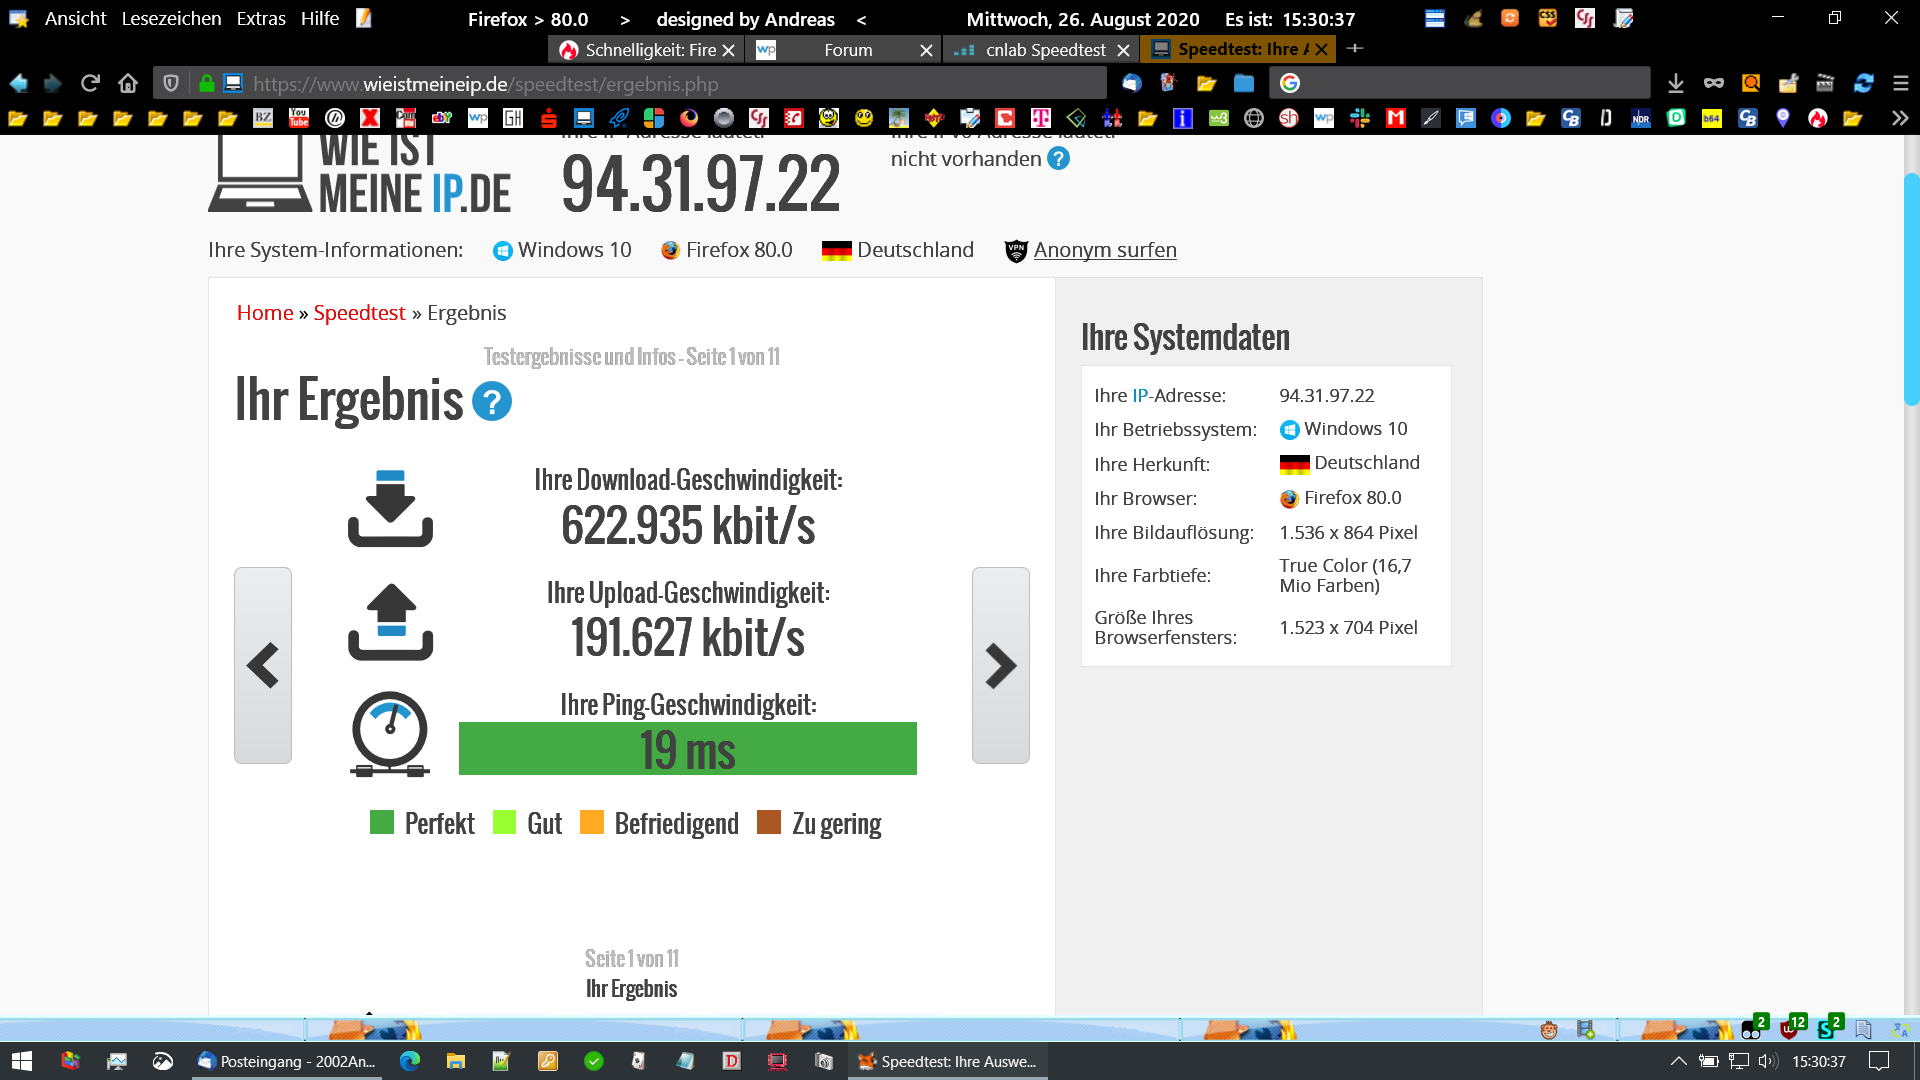This screenshot has height=1080, width=1920.
Task: Click the green 19 ms ping bar
Action: (x=687, y=749)
